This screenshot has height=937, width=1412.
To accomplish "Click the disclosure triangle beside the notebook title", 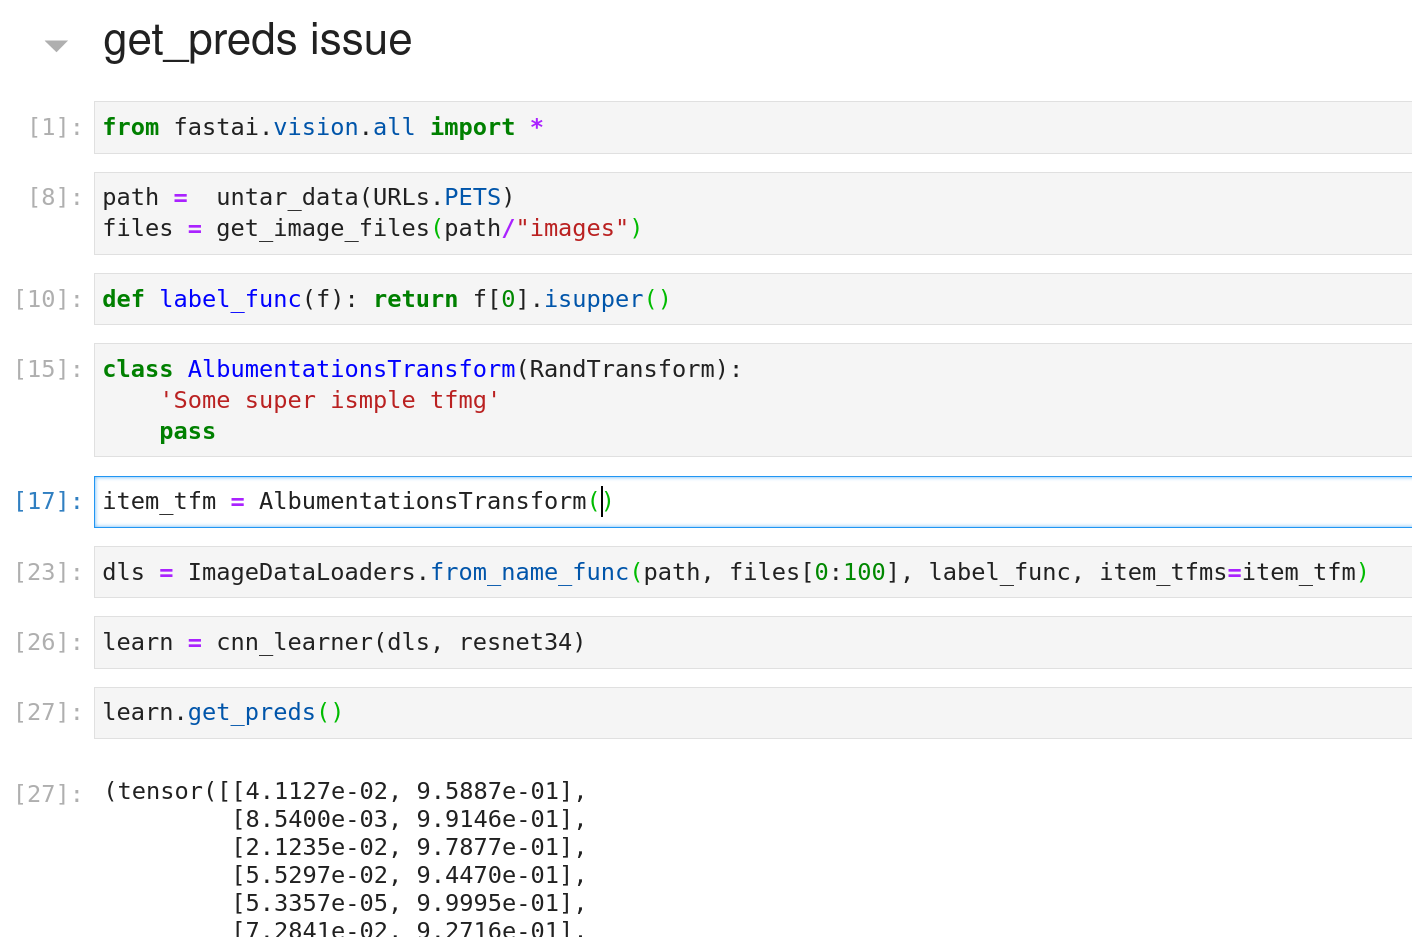I will 56,43.
